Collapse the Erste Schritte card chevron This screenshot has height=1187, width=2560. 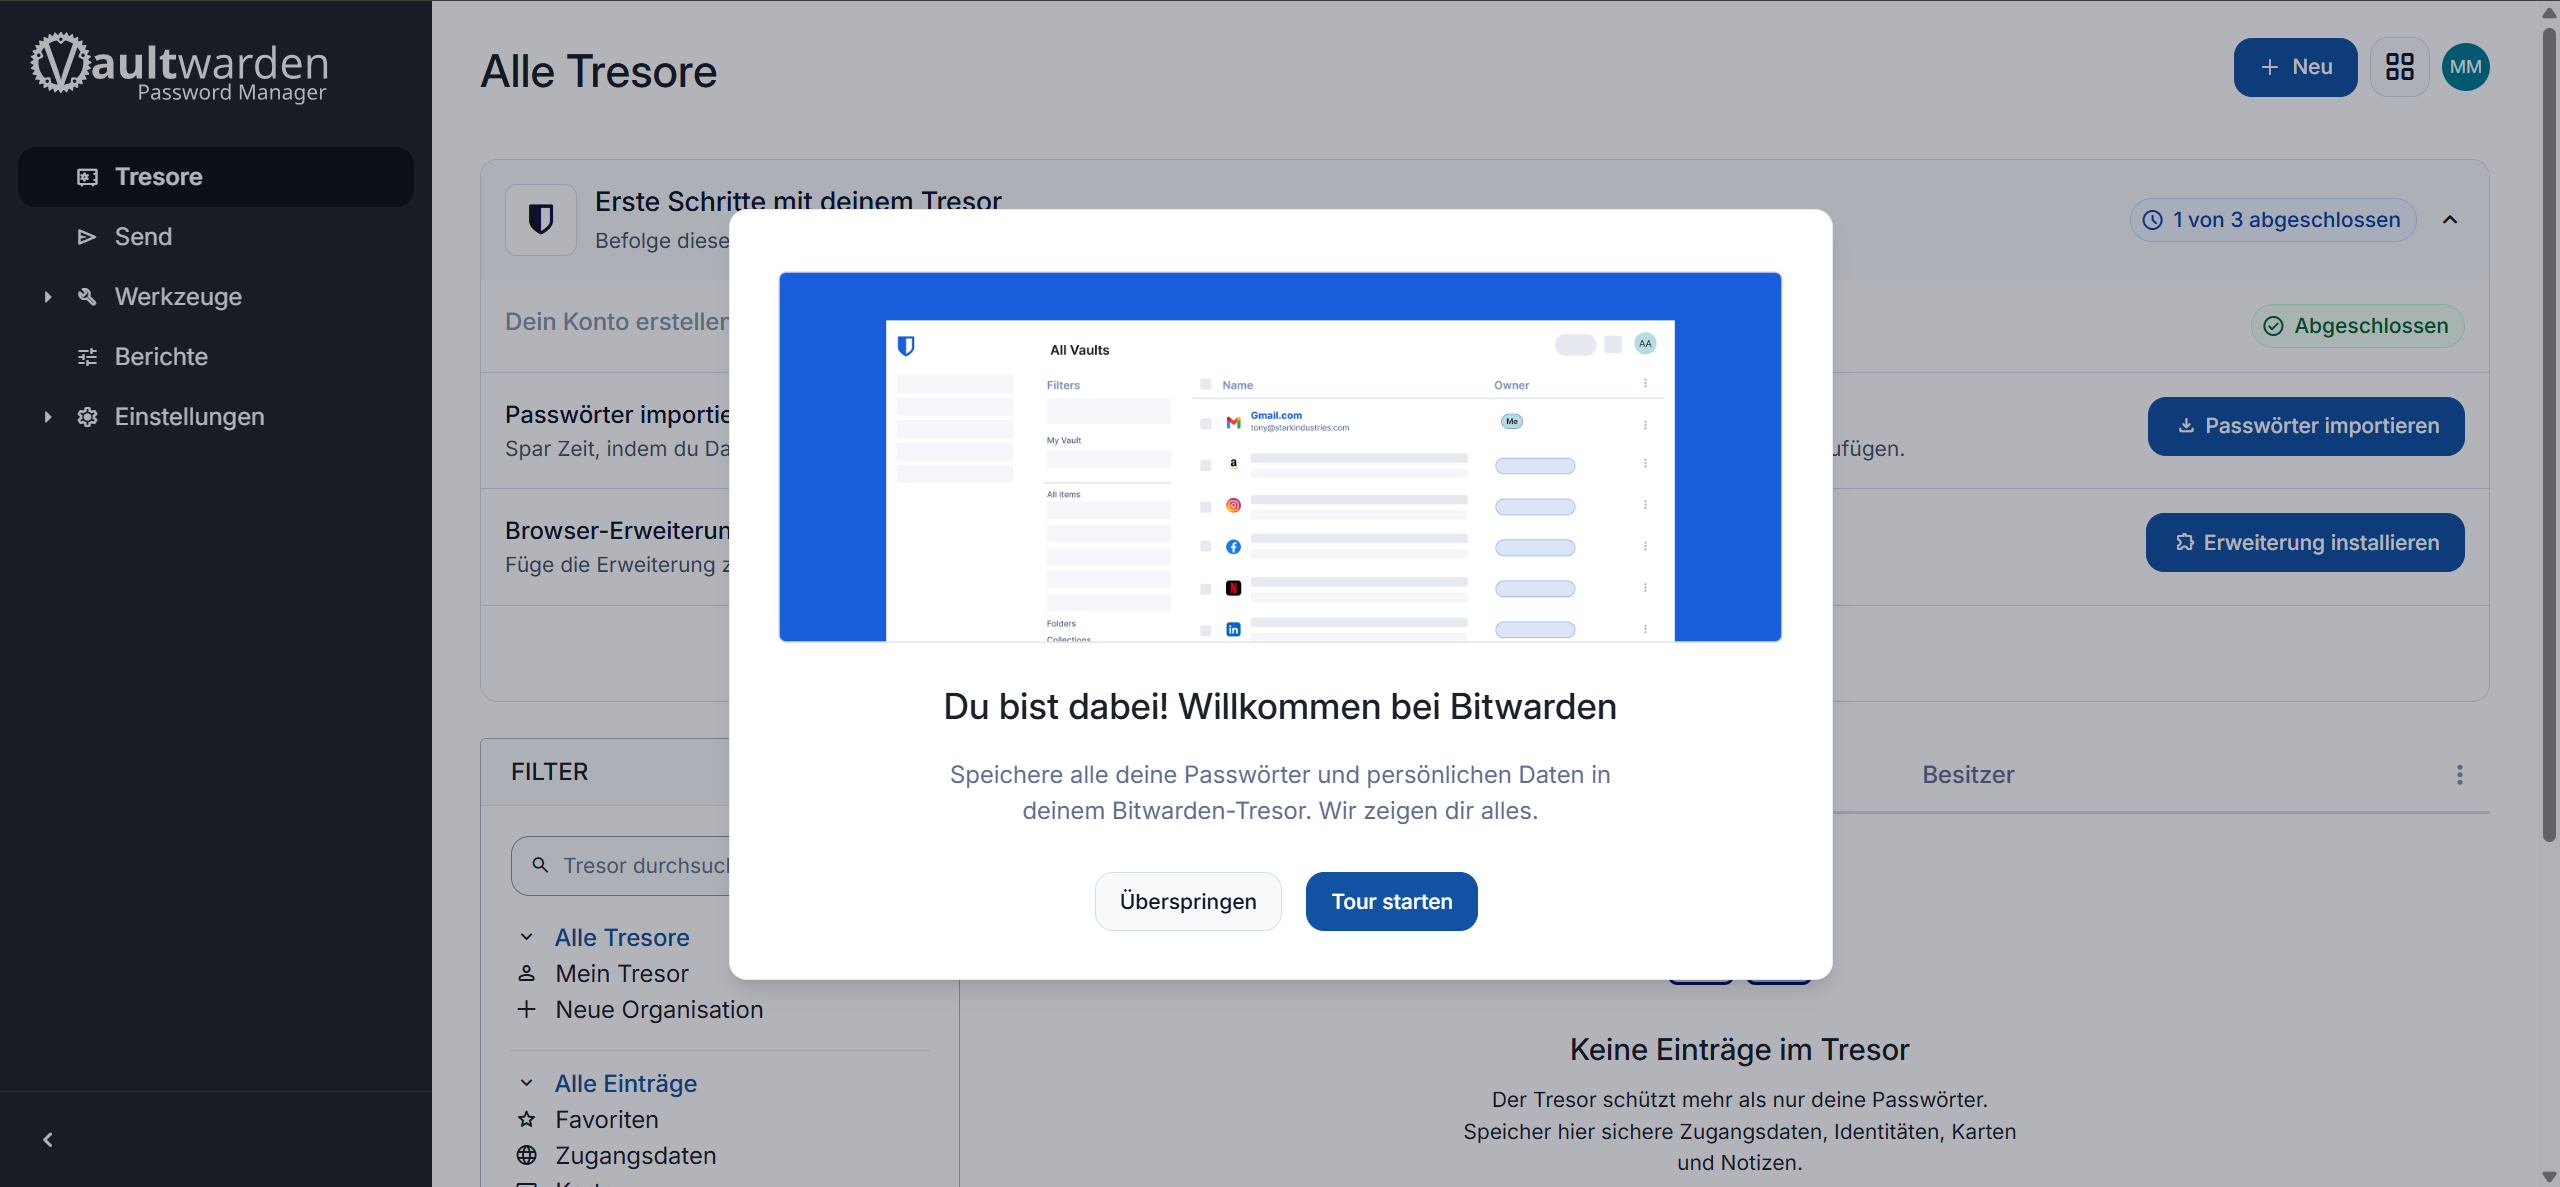[x=2450, y=220]
